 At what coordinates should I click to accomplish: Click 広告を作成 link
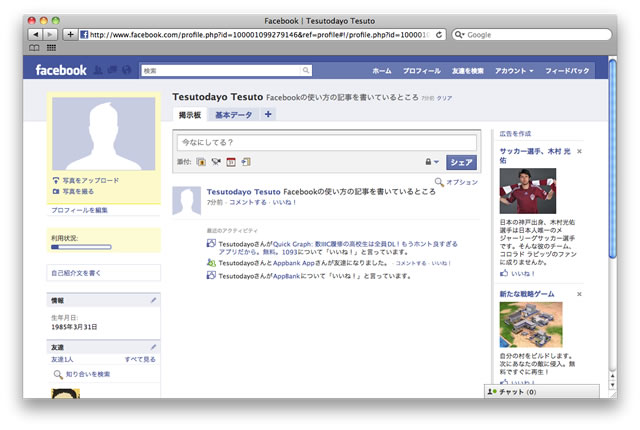(x=515, y=134)
